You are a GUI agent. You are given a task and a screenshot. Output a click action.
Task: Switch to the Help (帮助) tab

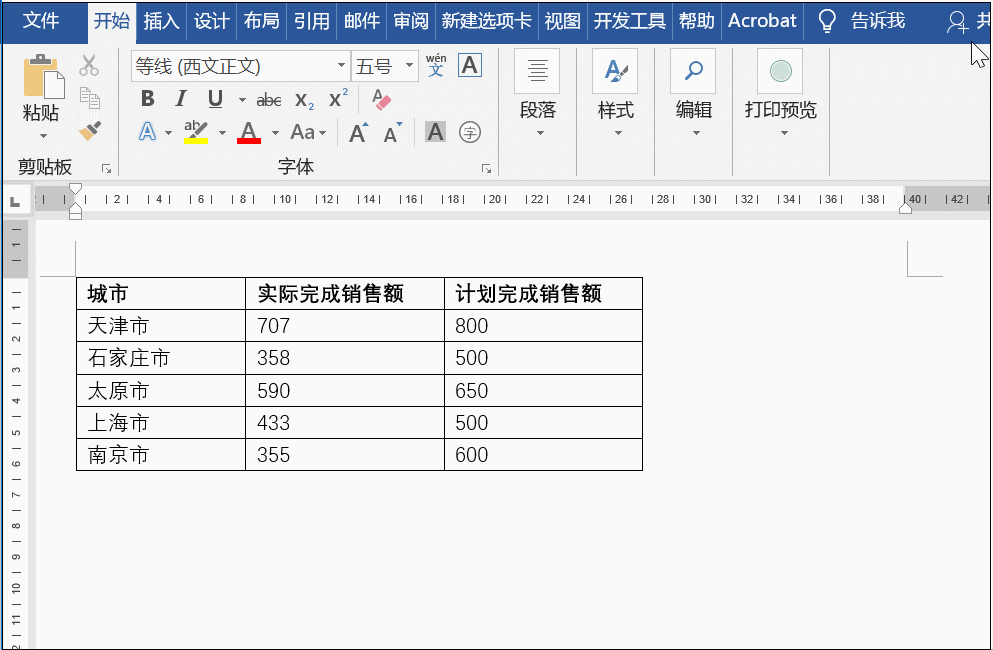coord(697,21)
